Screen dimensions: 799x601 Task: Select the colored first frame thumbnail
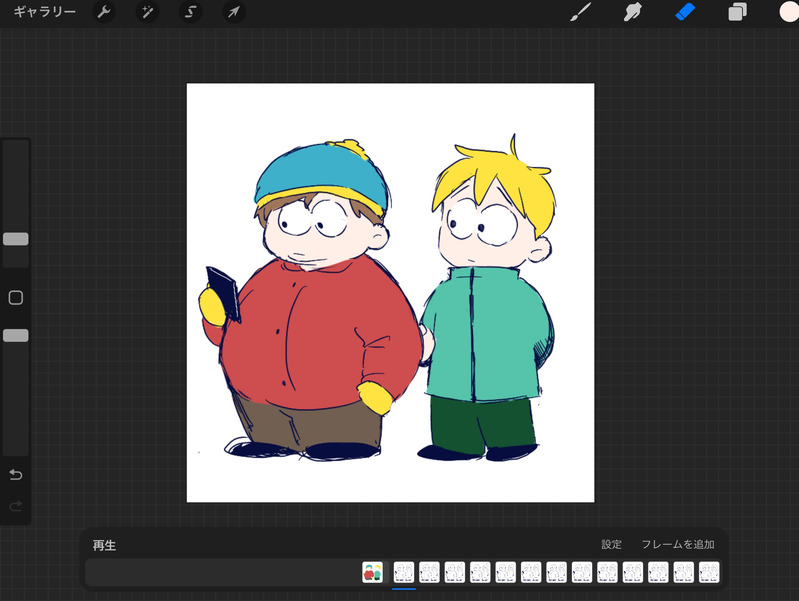point(372,572)
